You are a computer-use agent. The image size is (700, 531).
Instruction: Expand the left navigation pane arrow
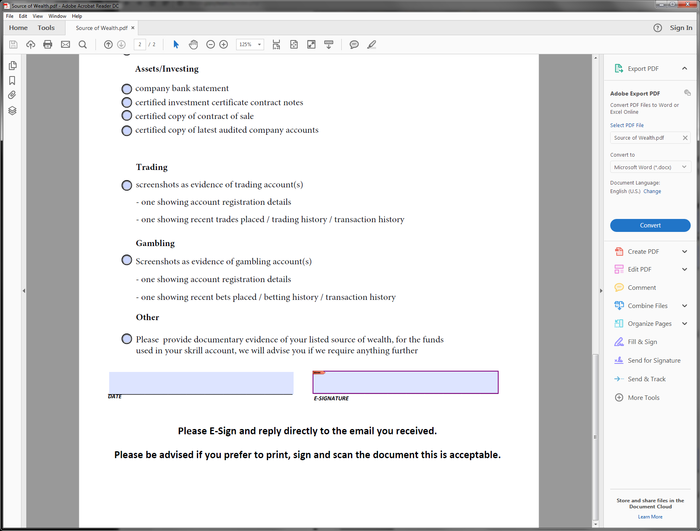(24, 291)
